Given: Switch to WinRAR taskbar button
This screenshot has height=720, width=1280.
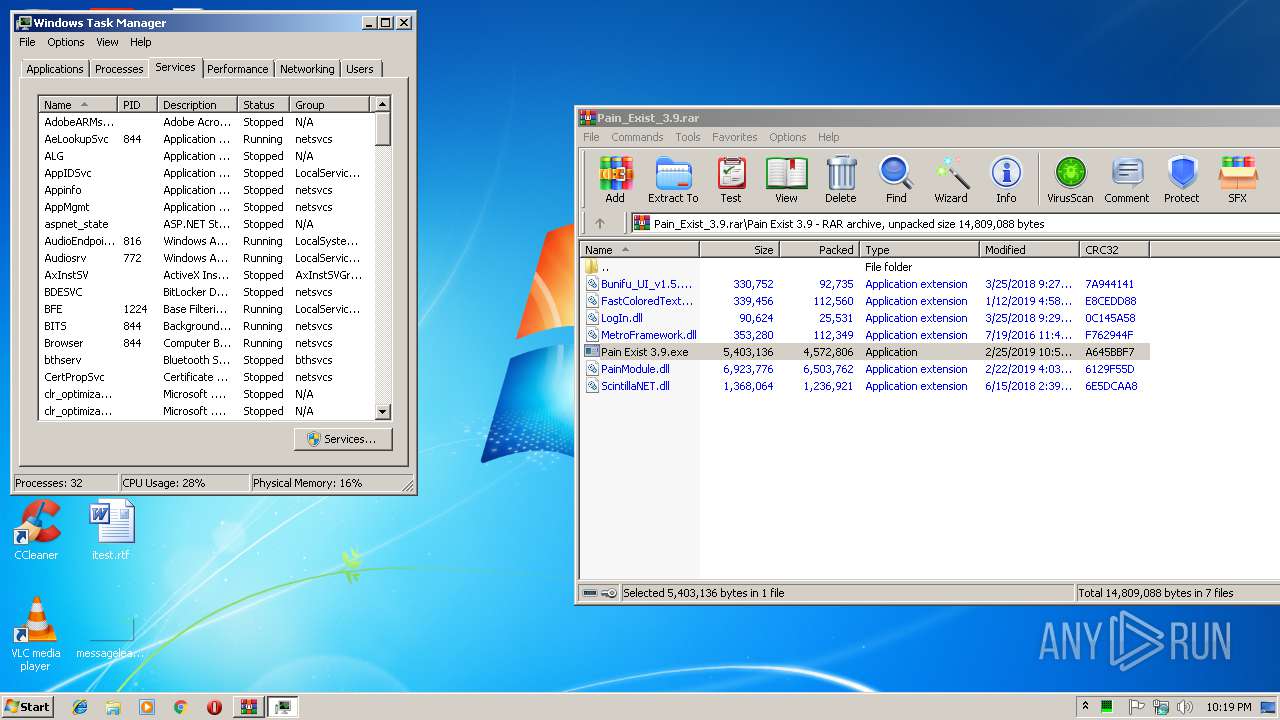Looking at the screenshot, I should coord(248,707).
